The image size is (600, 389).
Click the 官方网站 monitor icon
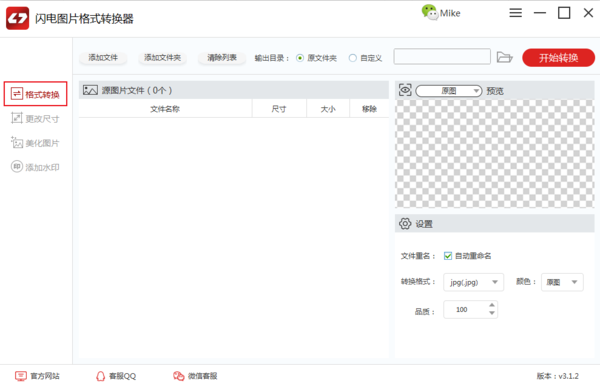click(x=21, y=376)
